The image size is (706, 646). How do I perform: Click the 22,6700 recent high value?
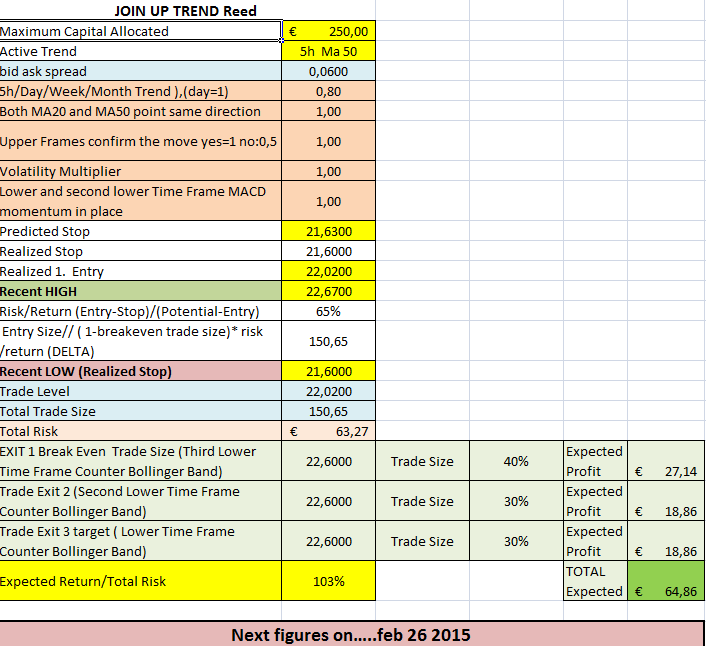pos(328,291)
